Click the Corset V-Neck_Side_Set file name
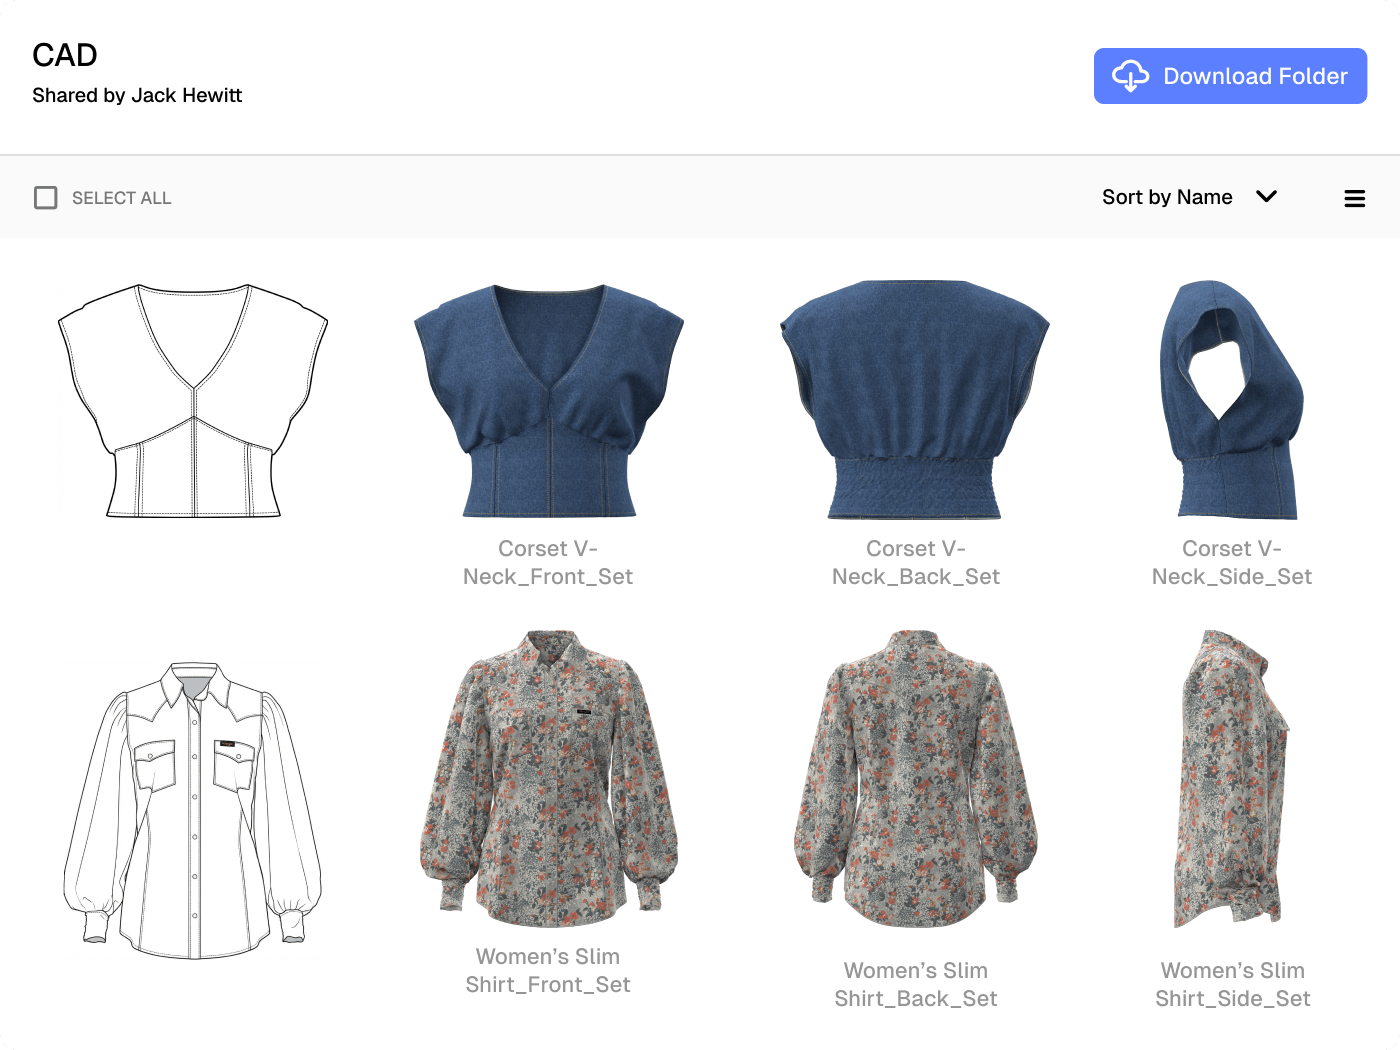Image resolution: width=1400 pixels, height=1050 pixels. [1231, 563]
